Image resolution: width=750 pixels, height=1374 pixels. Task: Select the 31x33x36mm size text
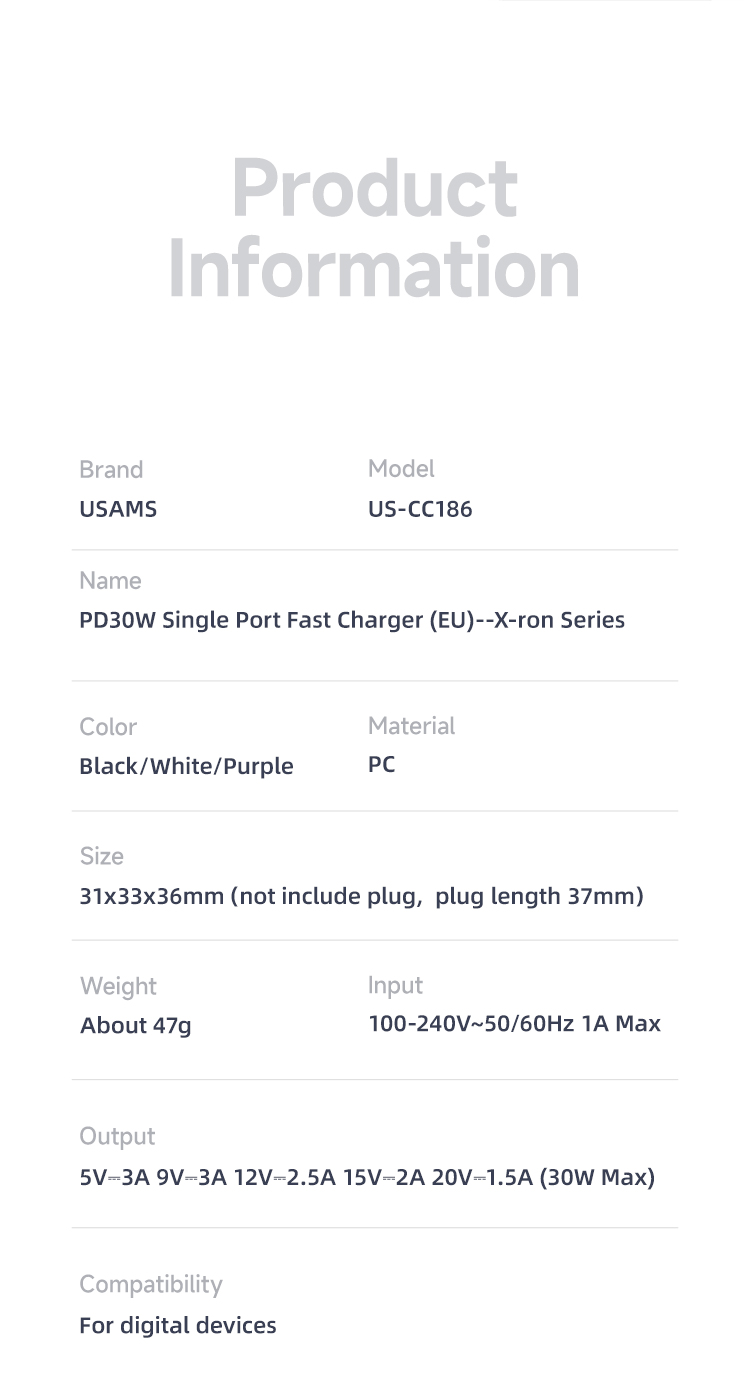(x=361, y=896)
